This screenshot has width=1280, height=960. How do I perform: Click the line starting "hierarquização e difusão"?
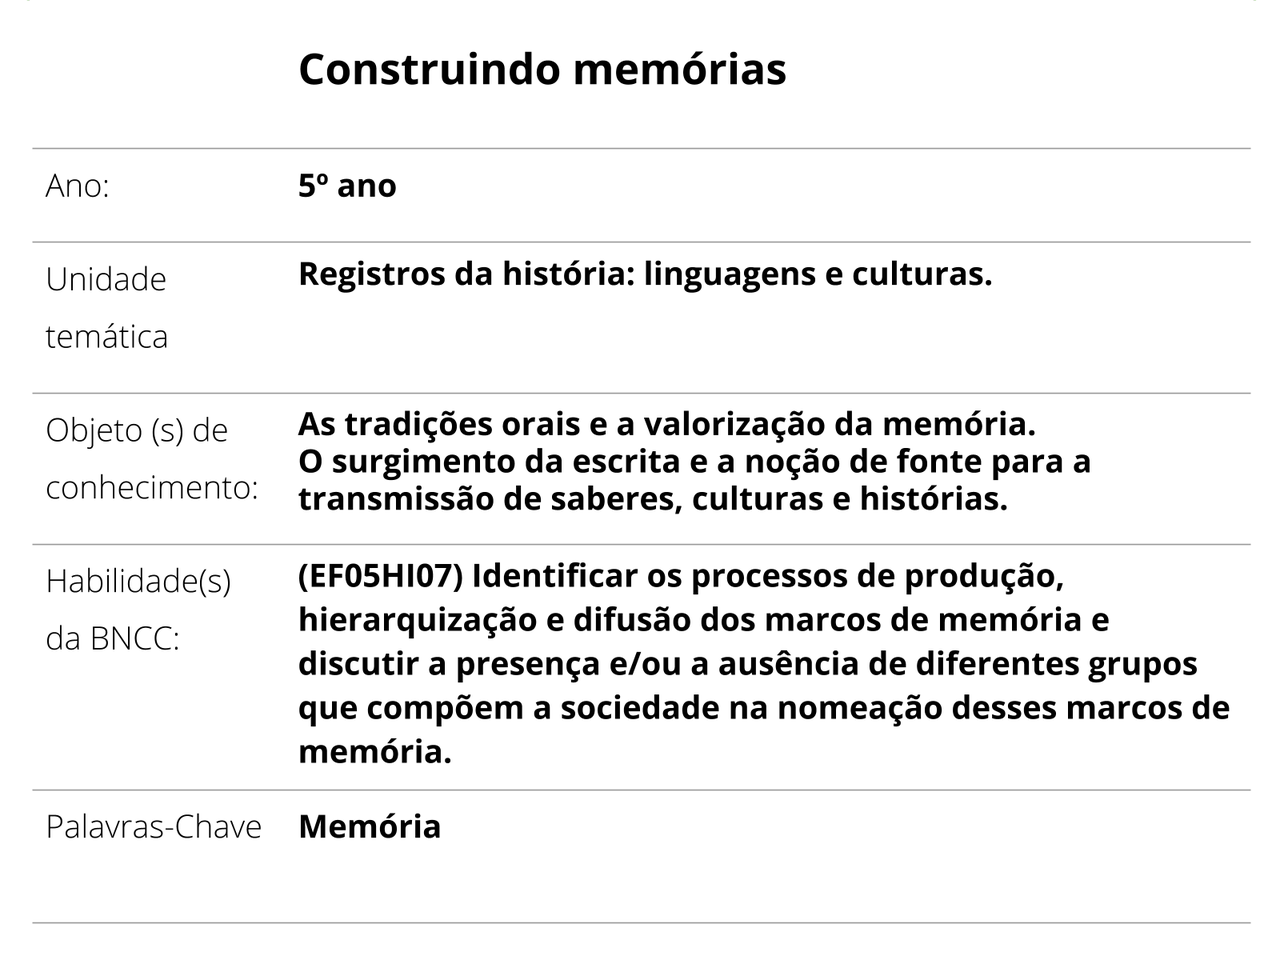tap(703, 620)
